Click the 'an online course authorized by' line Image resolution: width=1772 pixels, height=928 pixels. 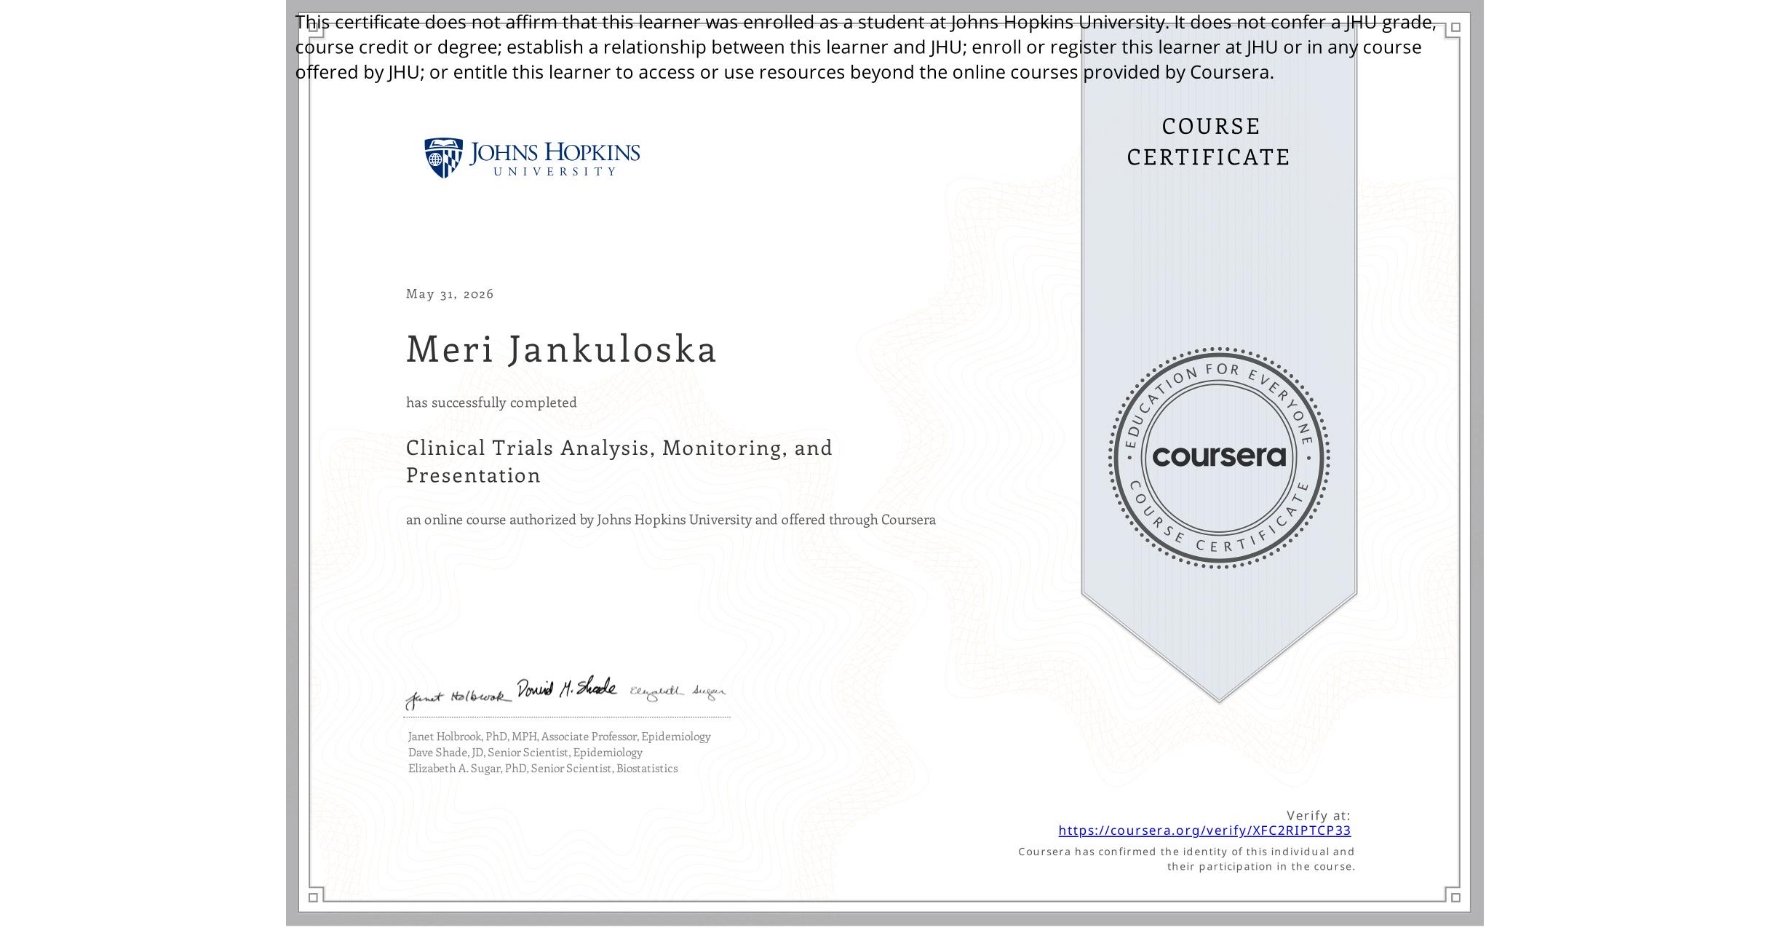point(671,519)
